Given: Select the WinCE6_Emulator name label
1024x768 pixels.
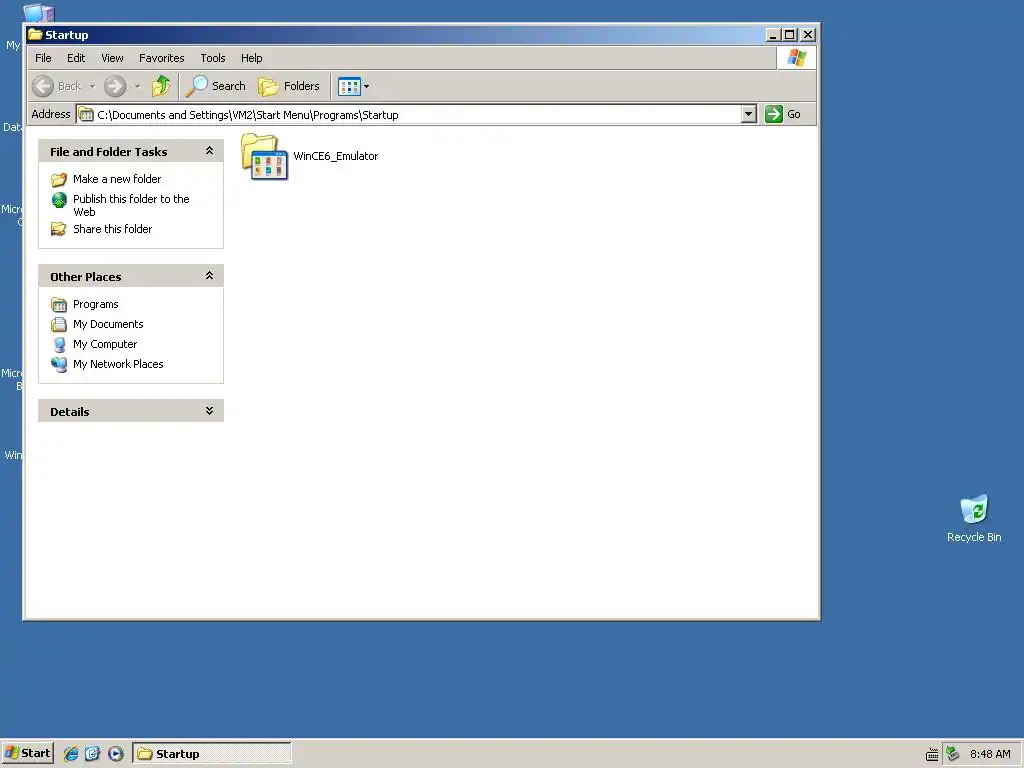Looking at the screenshot, I should 336,156.
